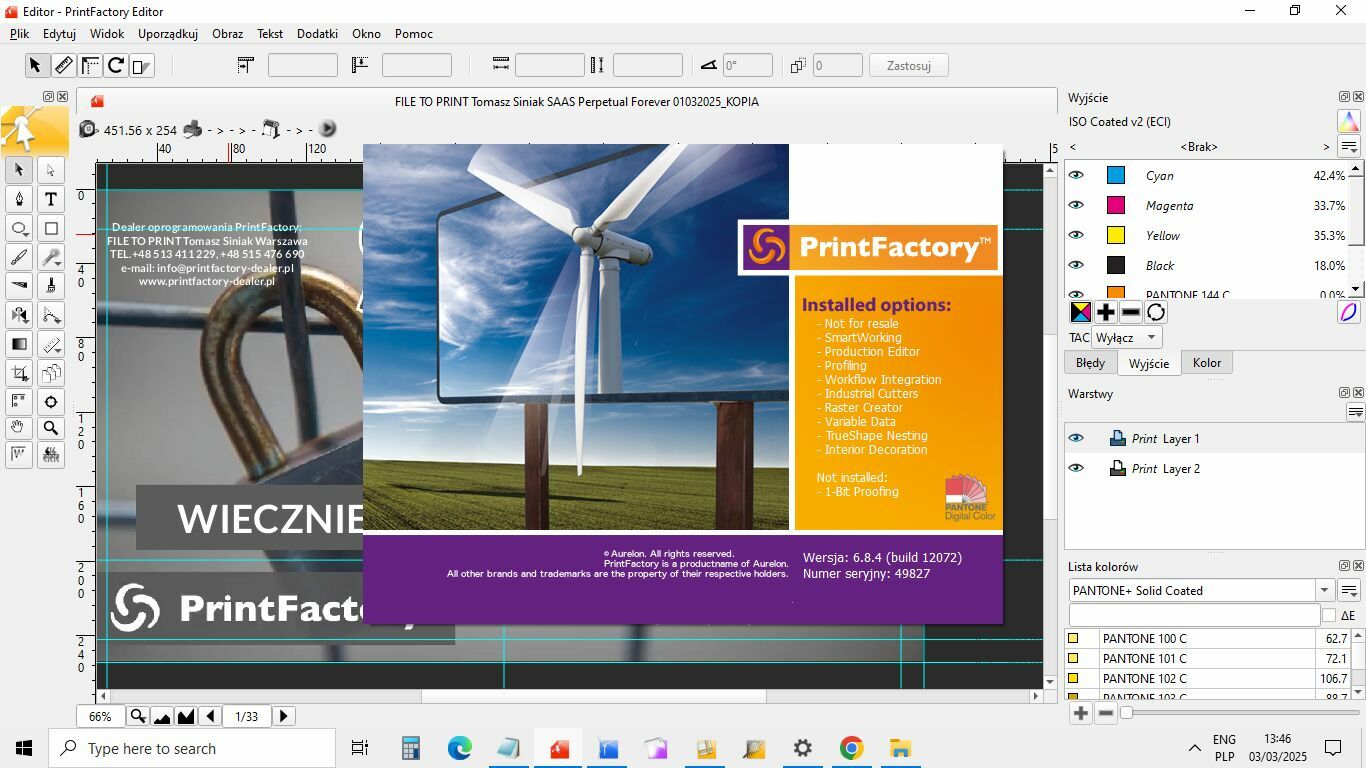Select the Text tool
Viewport: 1366px width, 768px height.
51,199
